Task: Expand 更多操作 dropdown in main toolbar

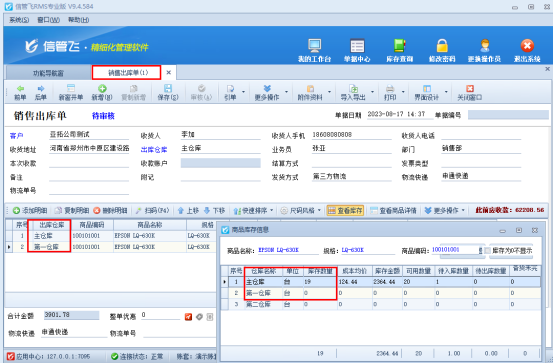Action: tap(286, 92)
